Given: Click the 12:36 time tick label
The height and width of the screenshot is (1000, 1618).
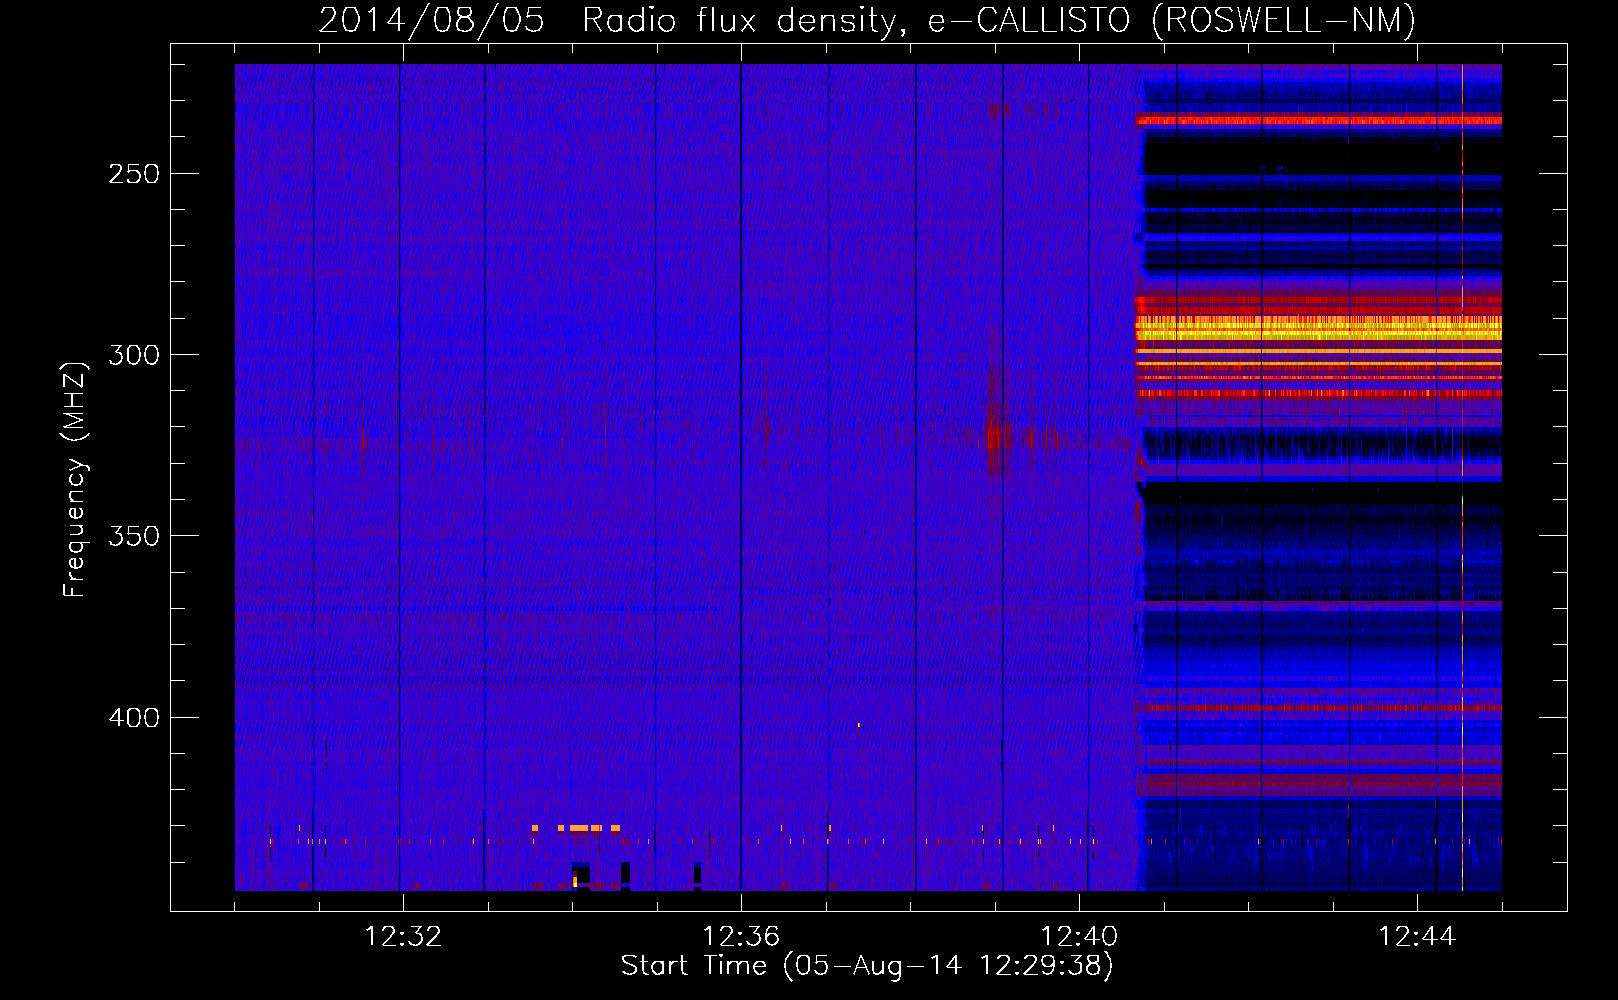Looking at the screenshot, I should [x=741, y=937].
